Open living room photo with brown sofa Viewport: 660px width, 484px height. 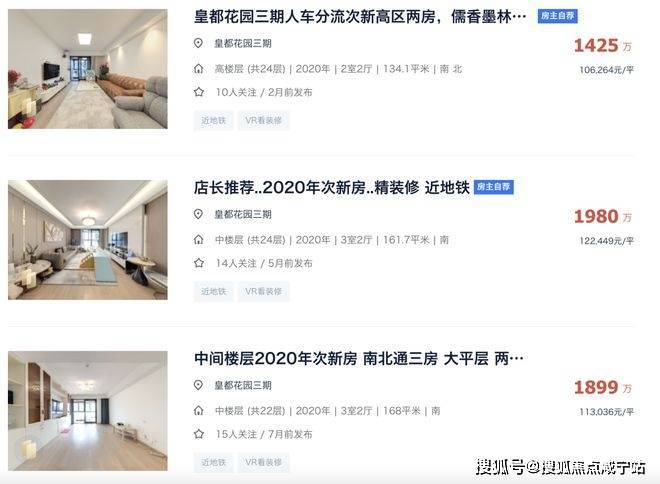(88, 69)
